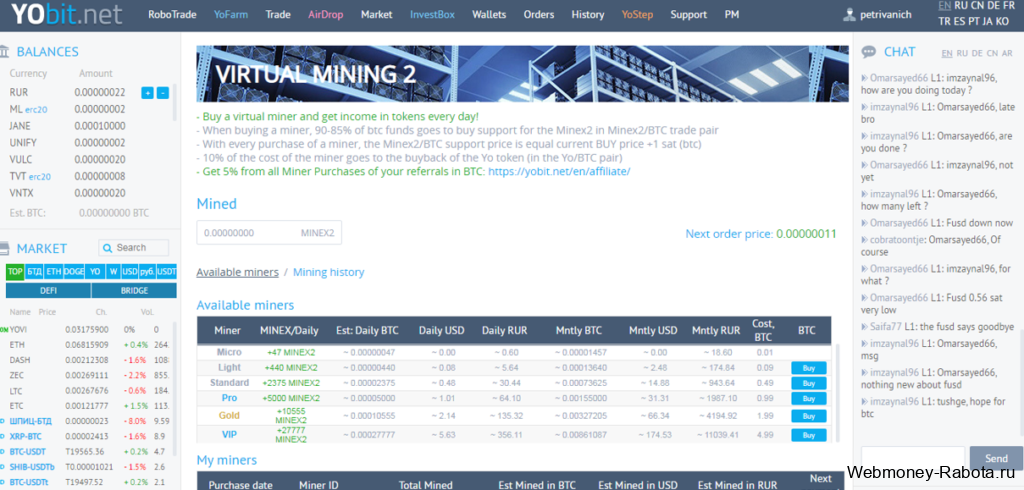Open the Orders page
1024x490 pixels.
click(x=539, y=14)
